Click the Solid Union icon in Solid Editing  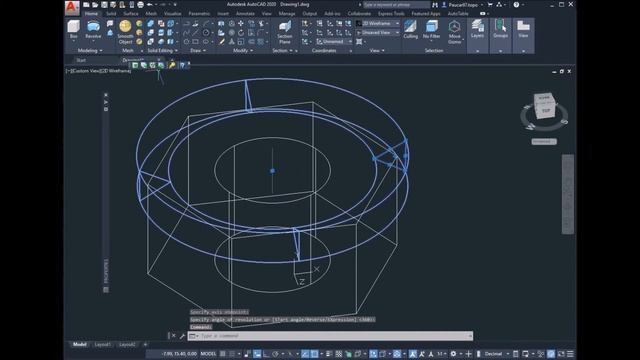tap(151, 24)
